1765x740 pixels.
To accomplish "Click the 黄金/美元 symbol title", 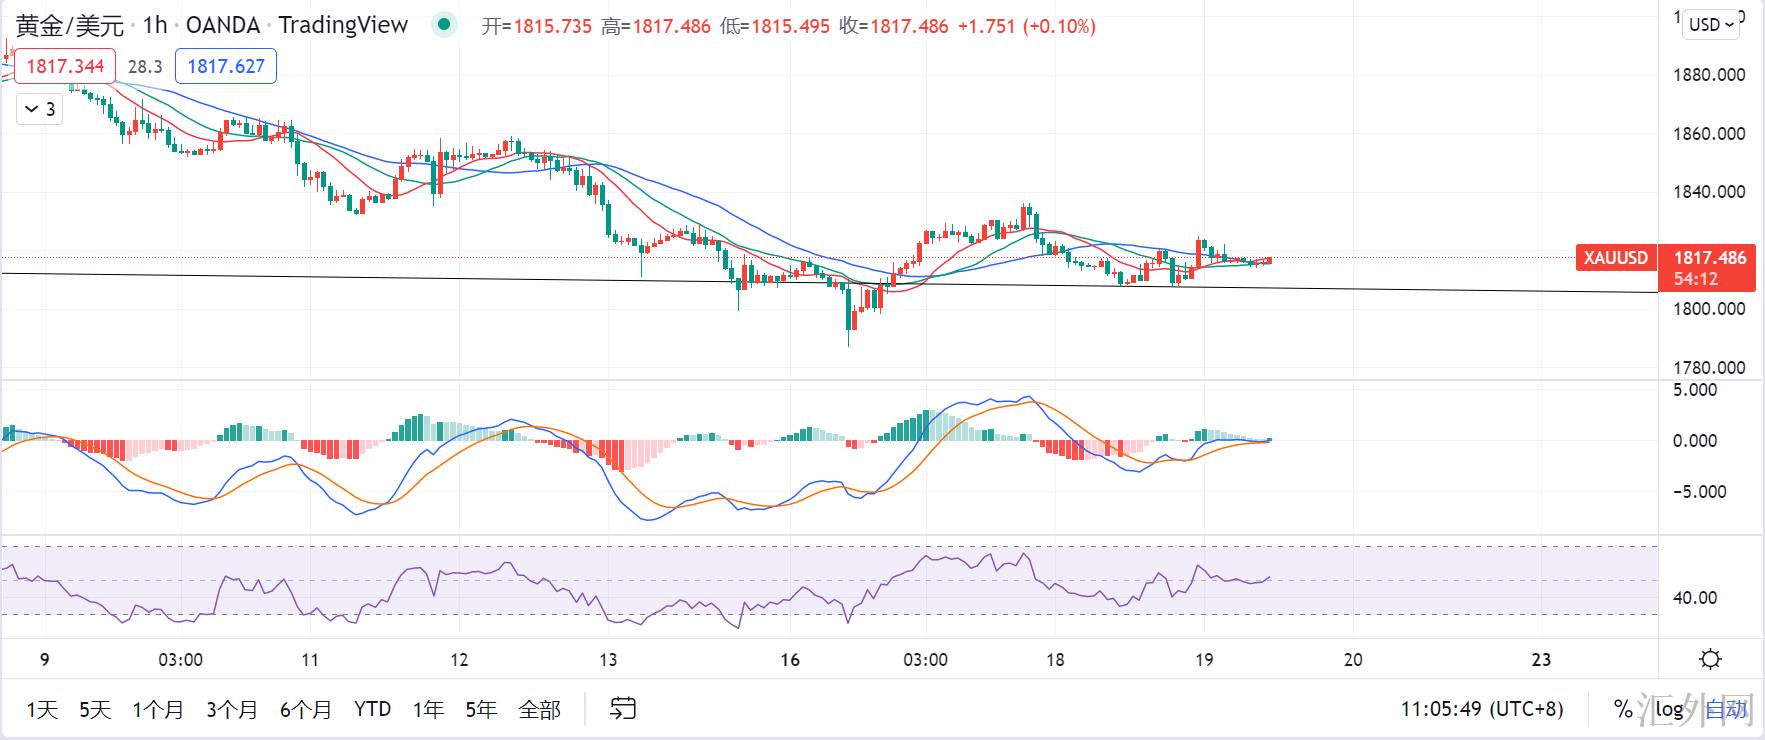I will pyautogui.click(x=70, y=25).
